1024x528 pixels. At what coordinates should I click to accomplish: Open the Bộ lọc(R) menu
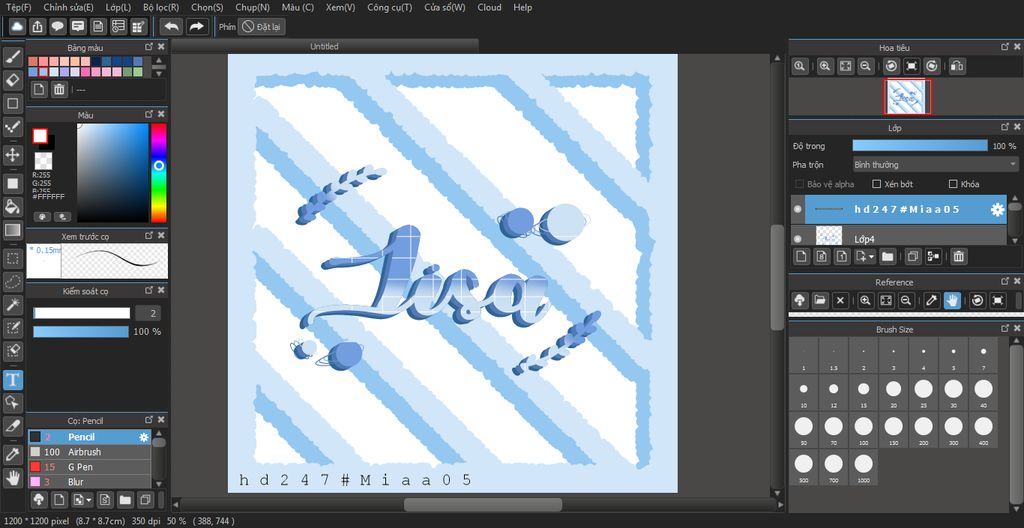pyautogui.click(x=161, y=8)
